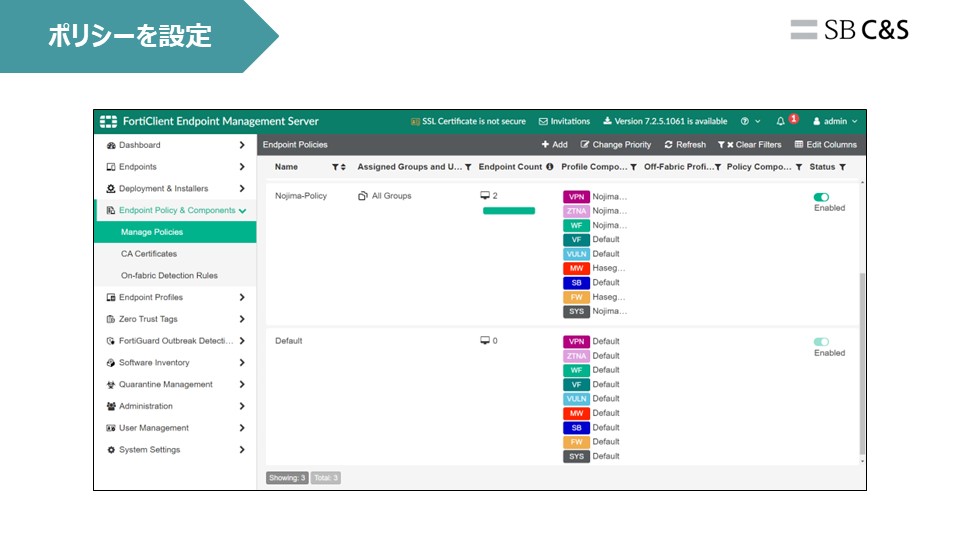
Task: Expand the Zero Trust Tags chevron
Action: point(242,319)
